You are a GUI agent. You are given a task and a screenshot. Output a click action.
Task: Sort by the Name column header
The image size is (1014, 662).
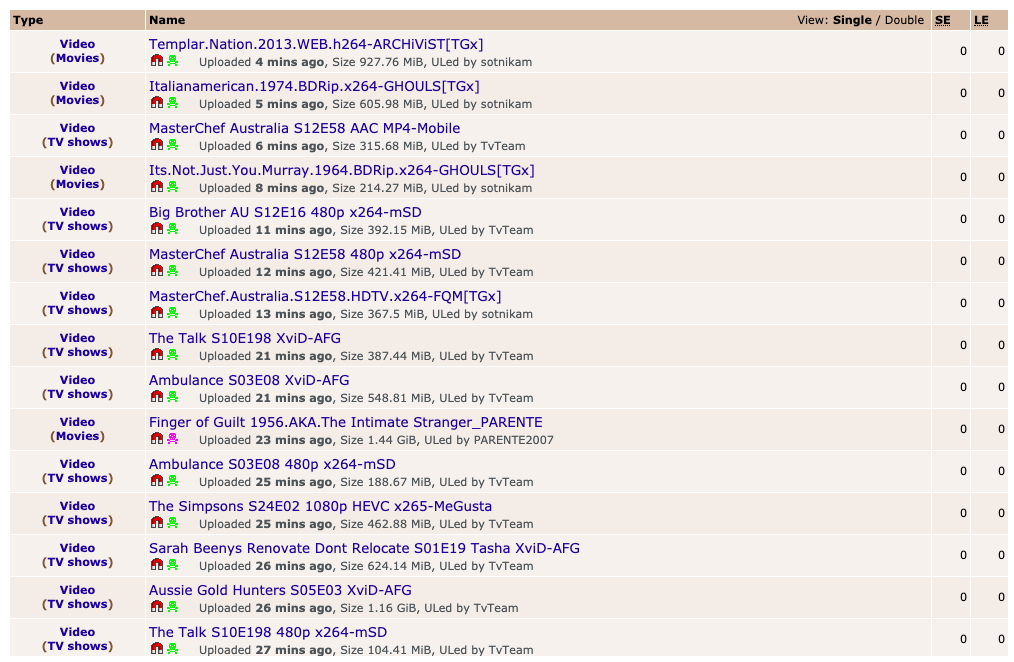pos(167,20)
